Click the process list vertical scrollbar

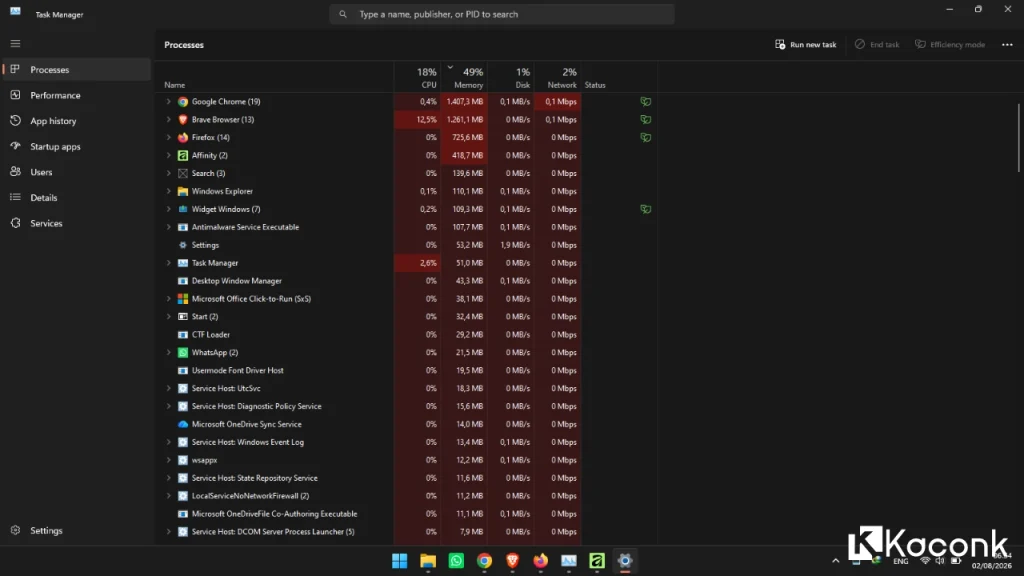[x=1018, y=137]
